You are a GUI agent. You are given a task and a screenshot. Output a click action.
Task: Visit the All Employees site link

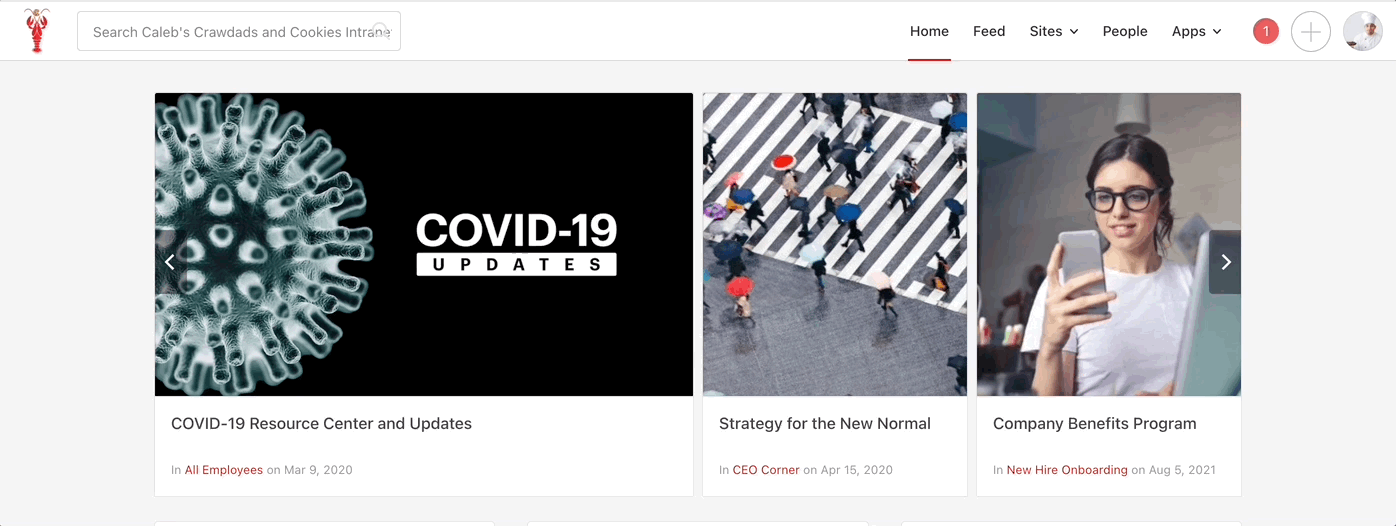pyautogui.click(x=224, y=470)
